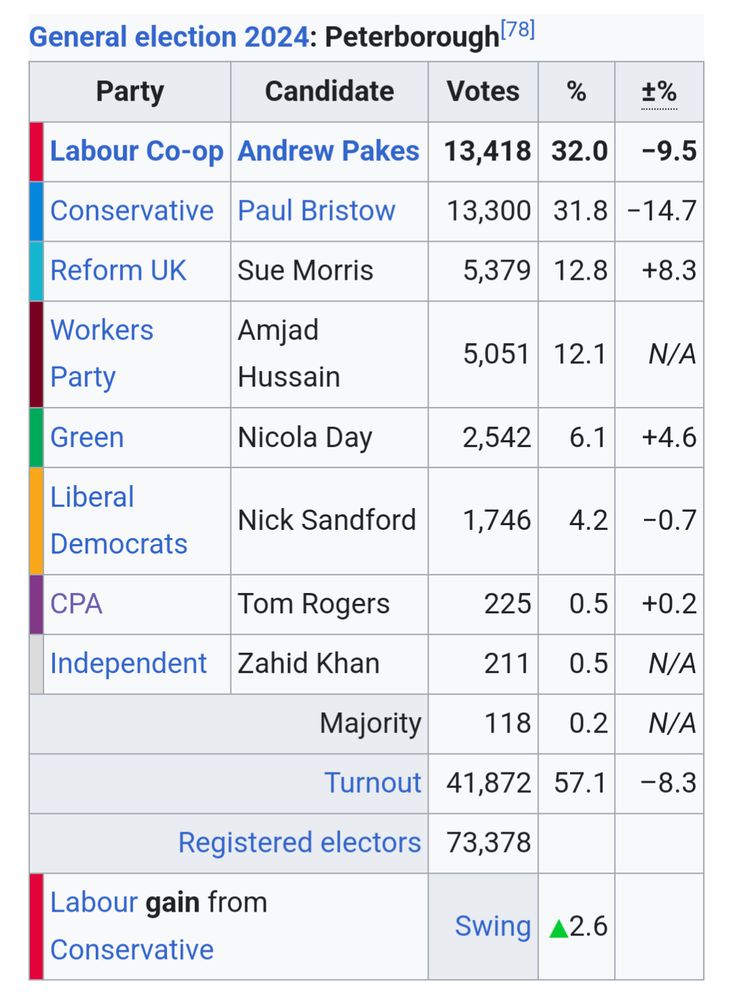Click the Labour link in gain row

94,902
